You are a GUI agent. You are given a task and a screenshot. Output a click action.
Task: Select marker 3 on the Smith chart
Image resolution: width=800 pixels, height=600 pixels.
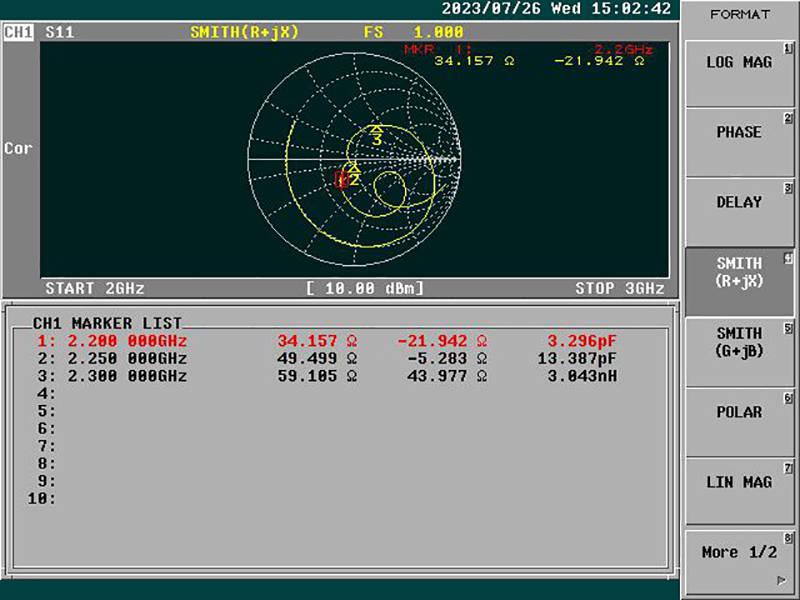377,135
